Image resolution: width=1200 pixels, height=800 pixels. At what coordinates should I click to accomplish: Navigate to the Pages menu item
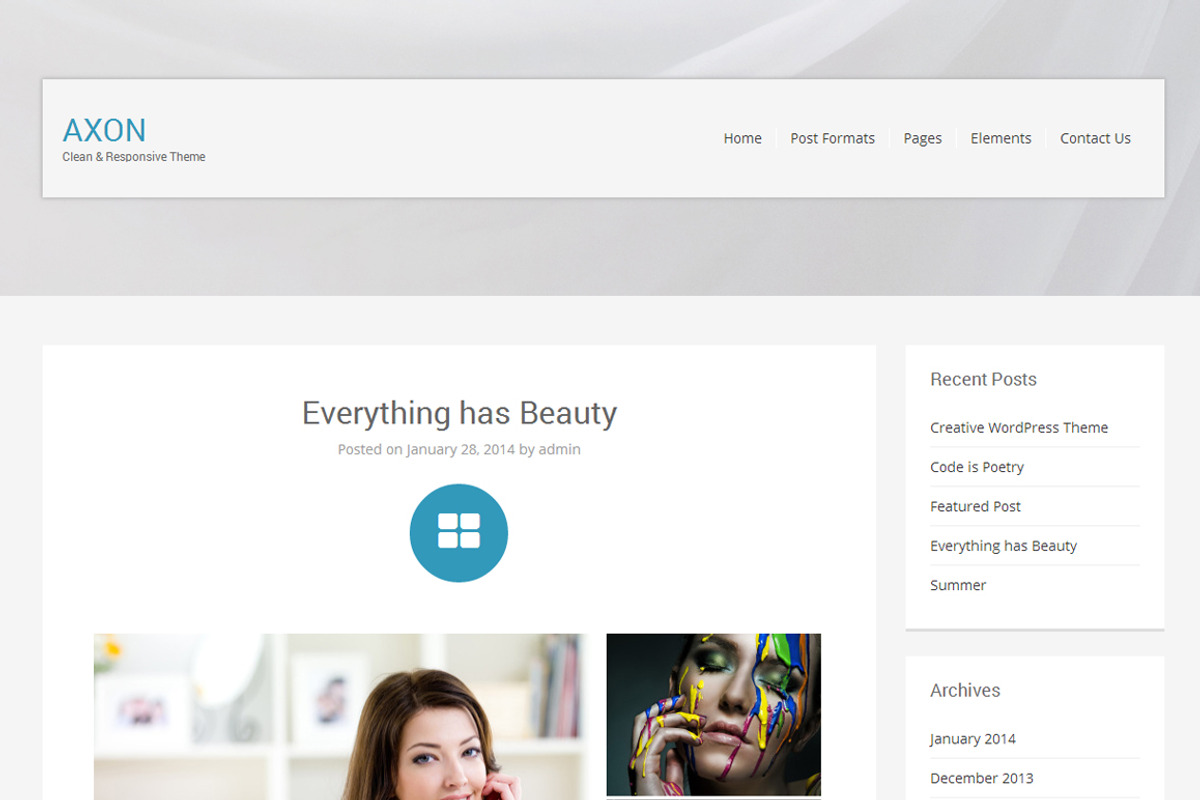(x=922, y=138)
